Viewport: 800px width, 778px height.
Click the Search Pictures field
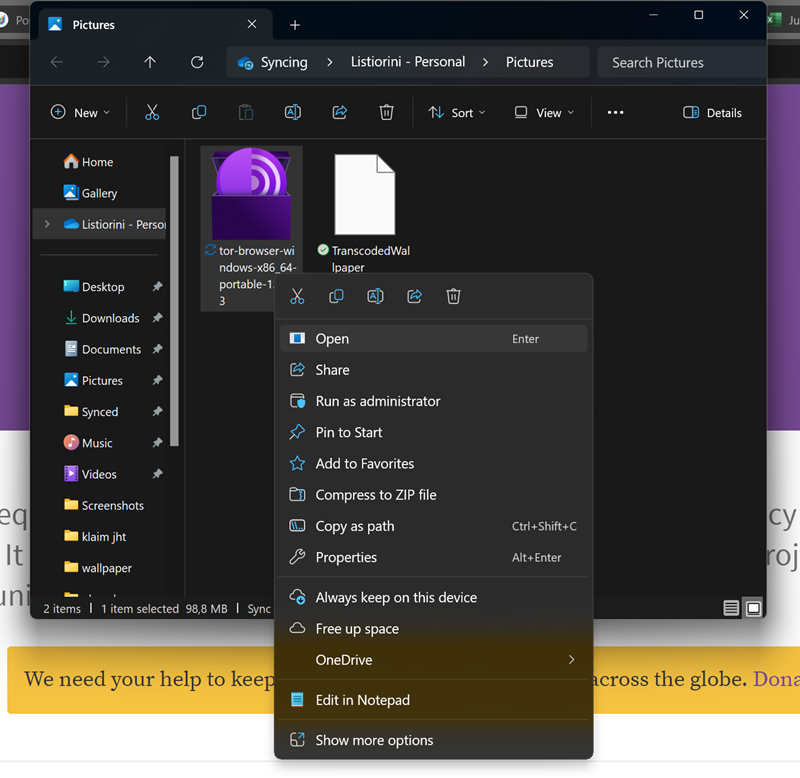pyautogui.click(x=680, y=62)
